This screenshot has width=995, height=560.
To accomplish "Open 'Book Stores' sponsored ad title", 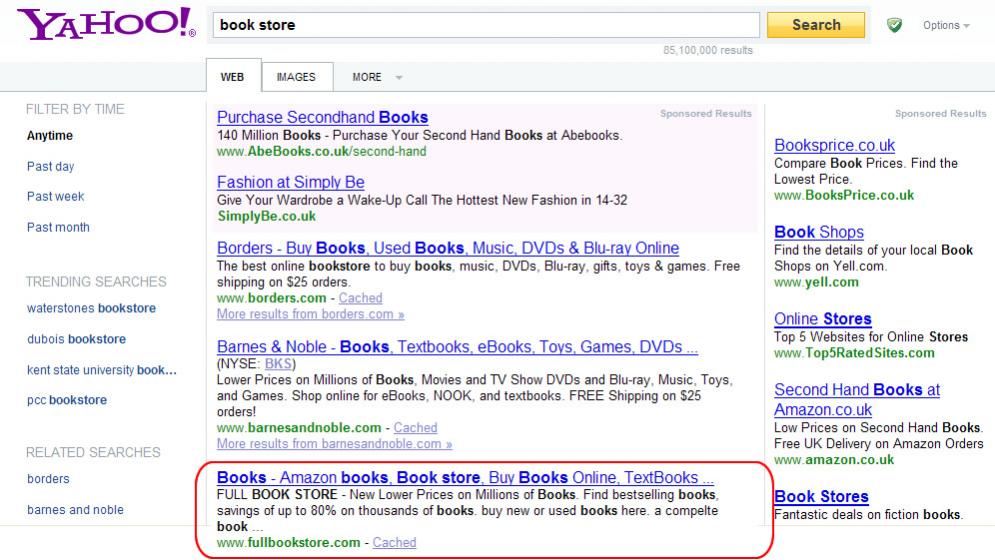I will [821, 497].
